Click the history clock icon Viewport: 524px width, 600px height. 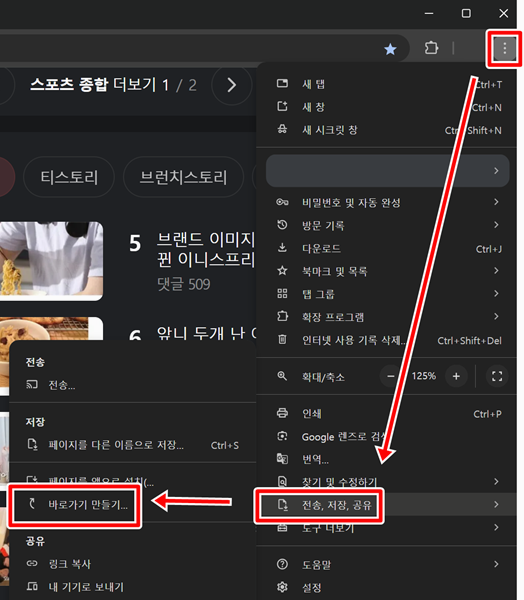coord(282,225)
